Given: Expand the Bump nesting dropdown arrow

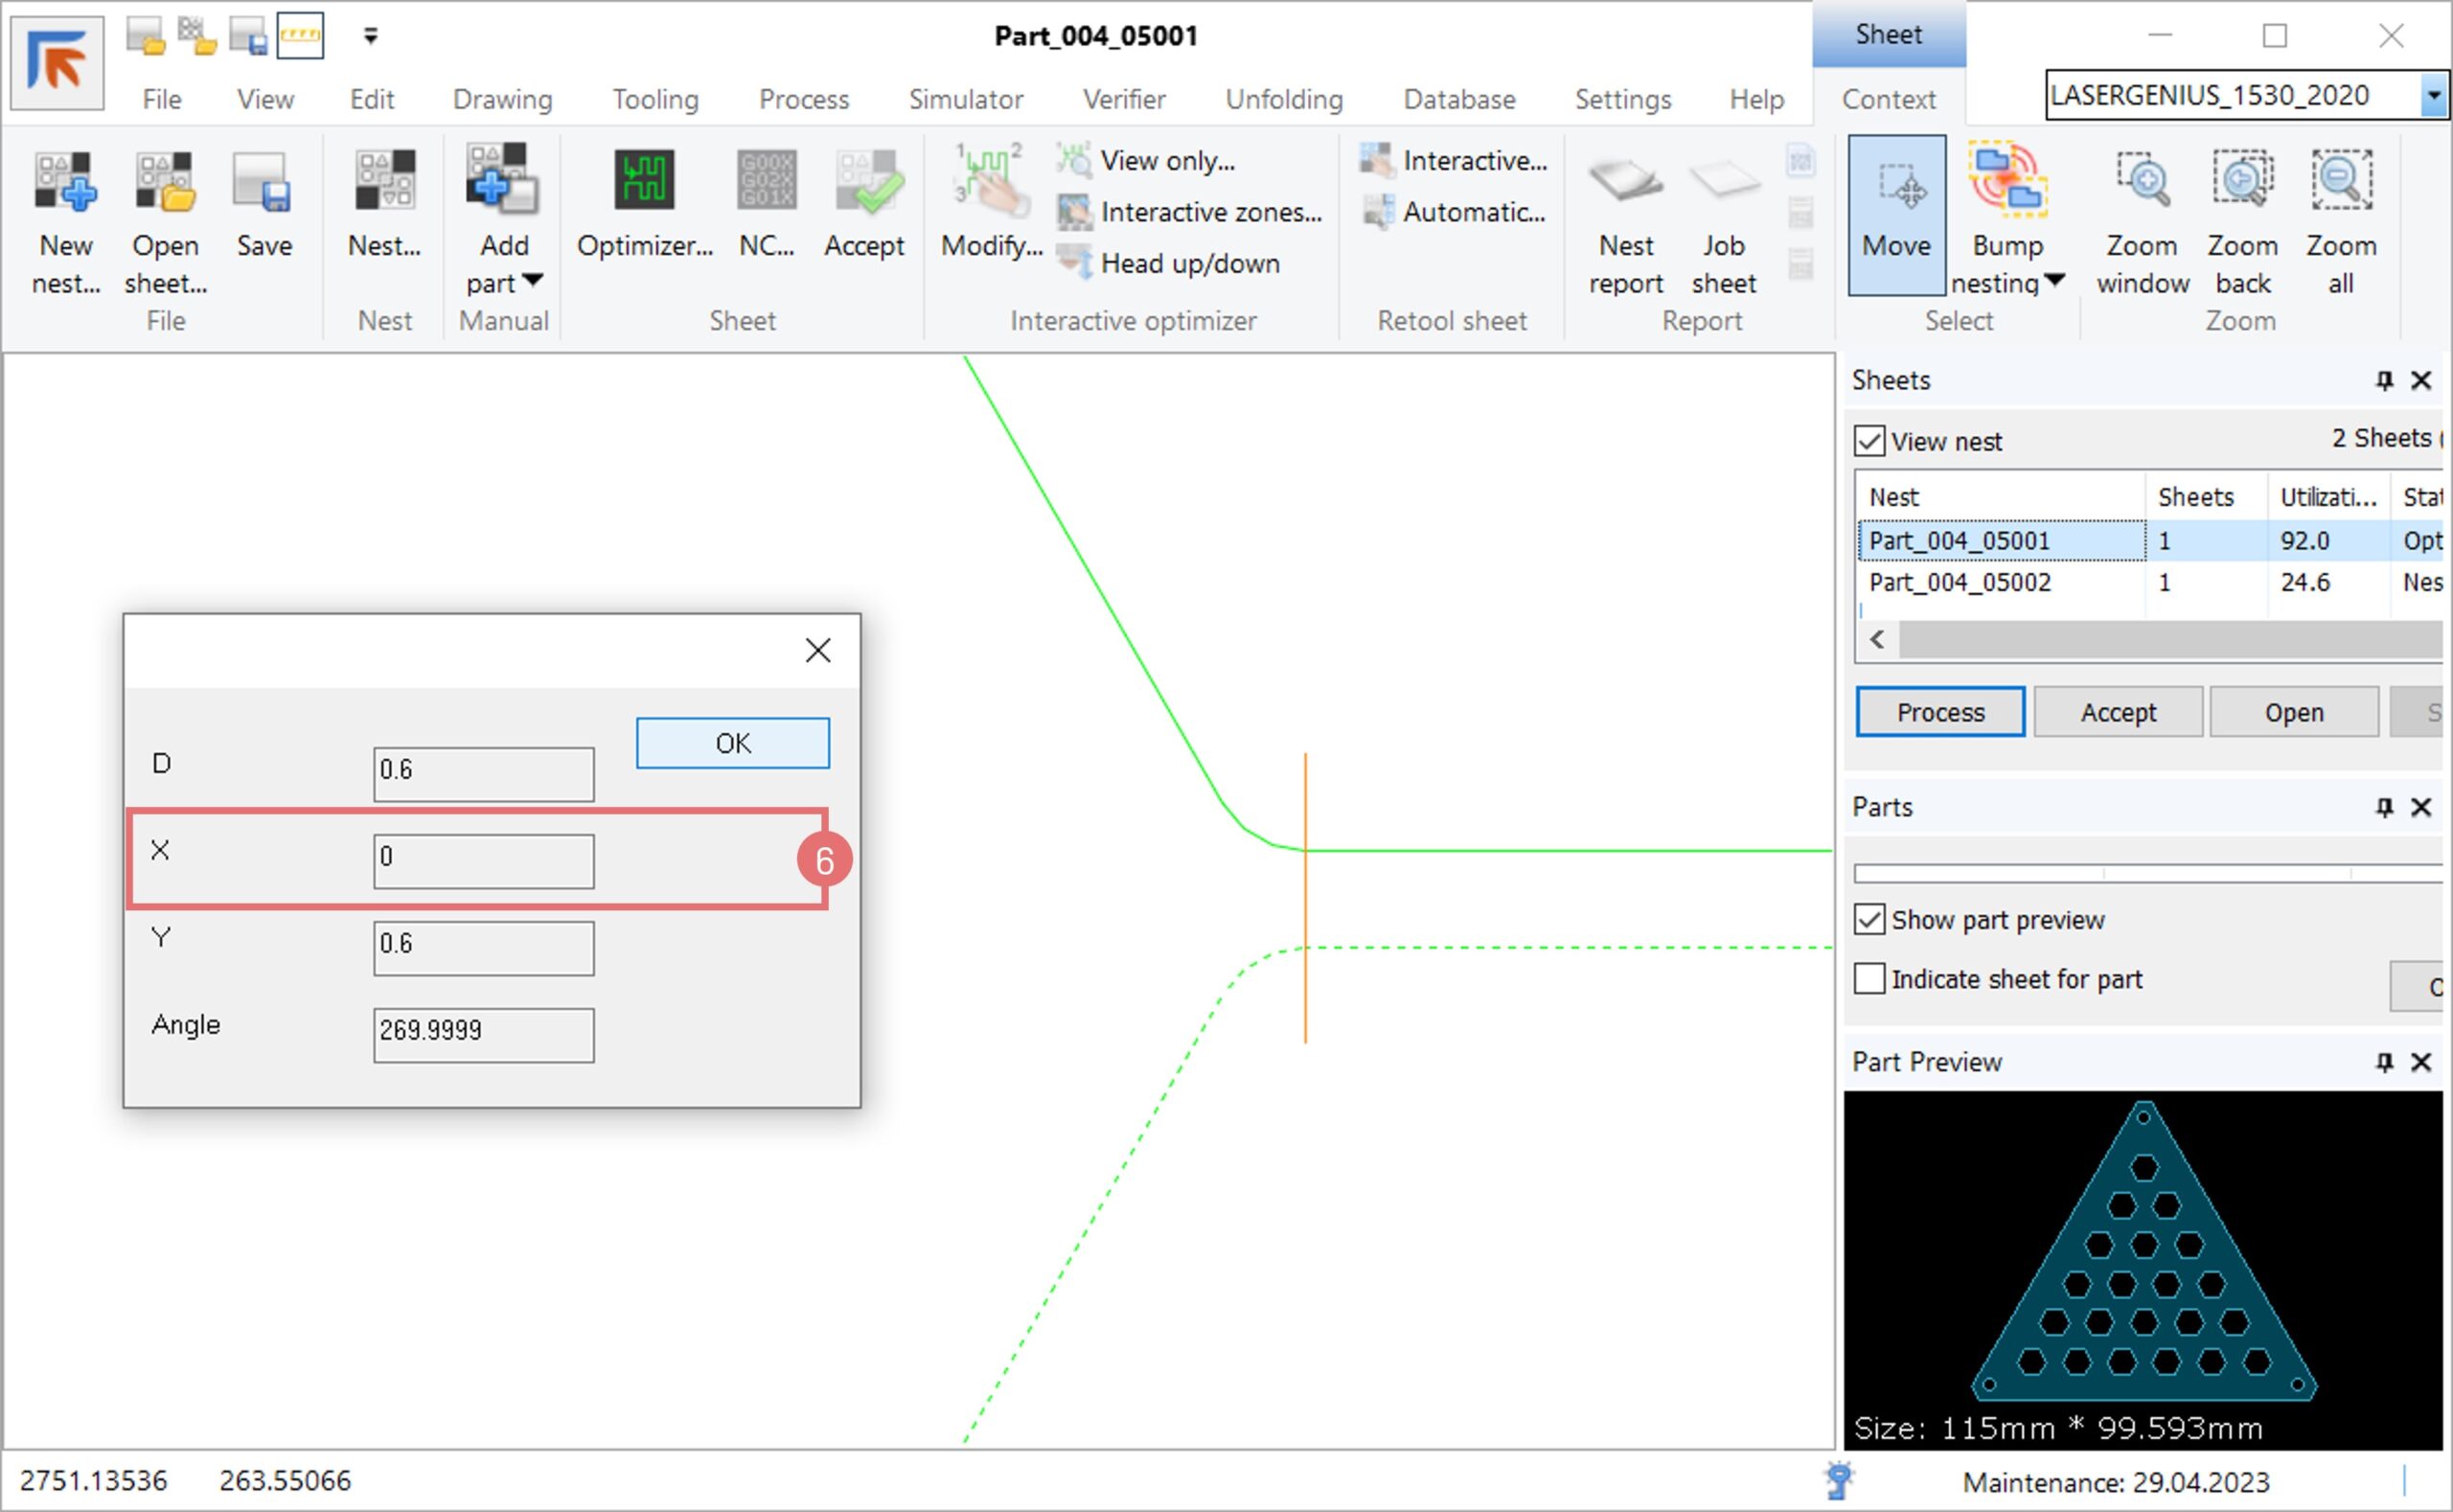Looking at the screenshot, I should coord(2054,281).
